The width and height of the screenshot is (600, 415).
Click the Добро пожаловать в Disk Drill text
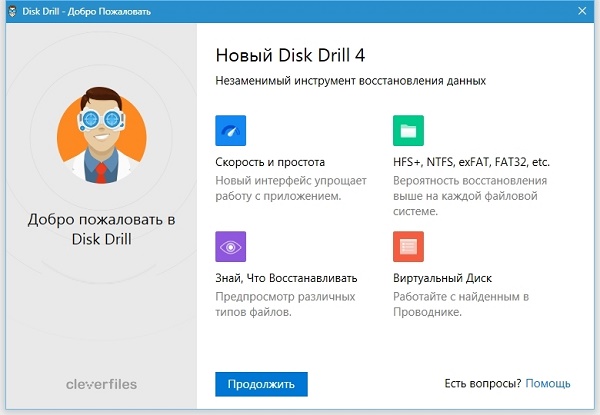[101, 229]
